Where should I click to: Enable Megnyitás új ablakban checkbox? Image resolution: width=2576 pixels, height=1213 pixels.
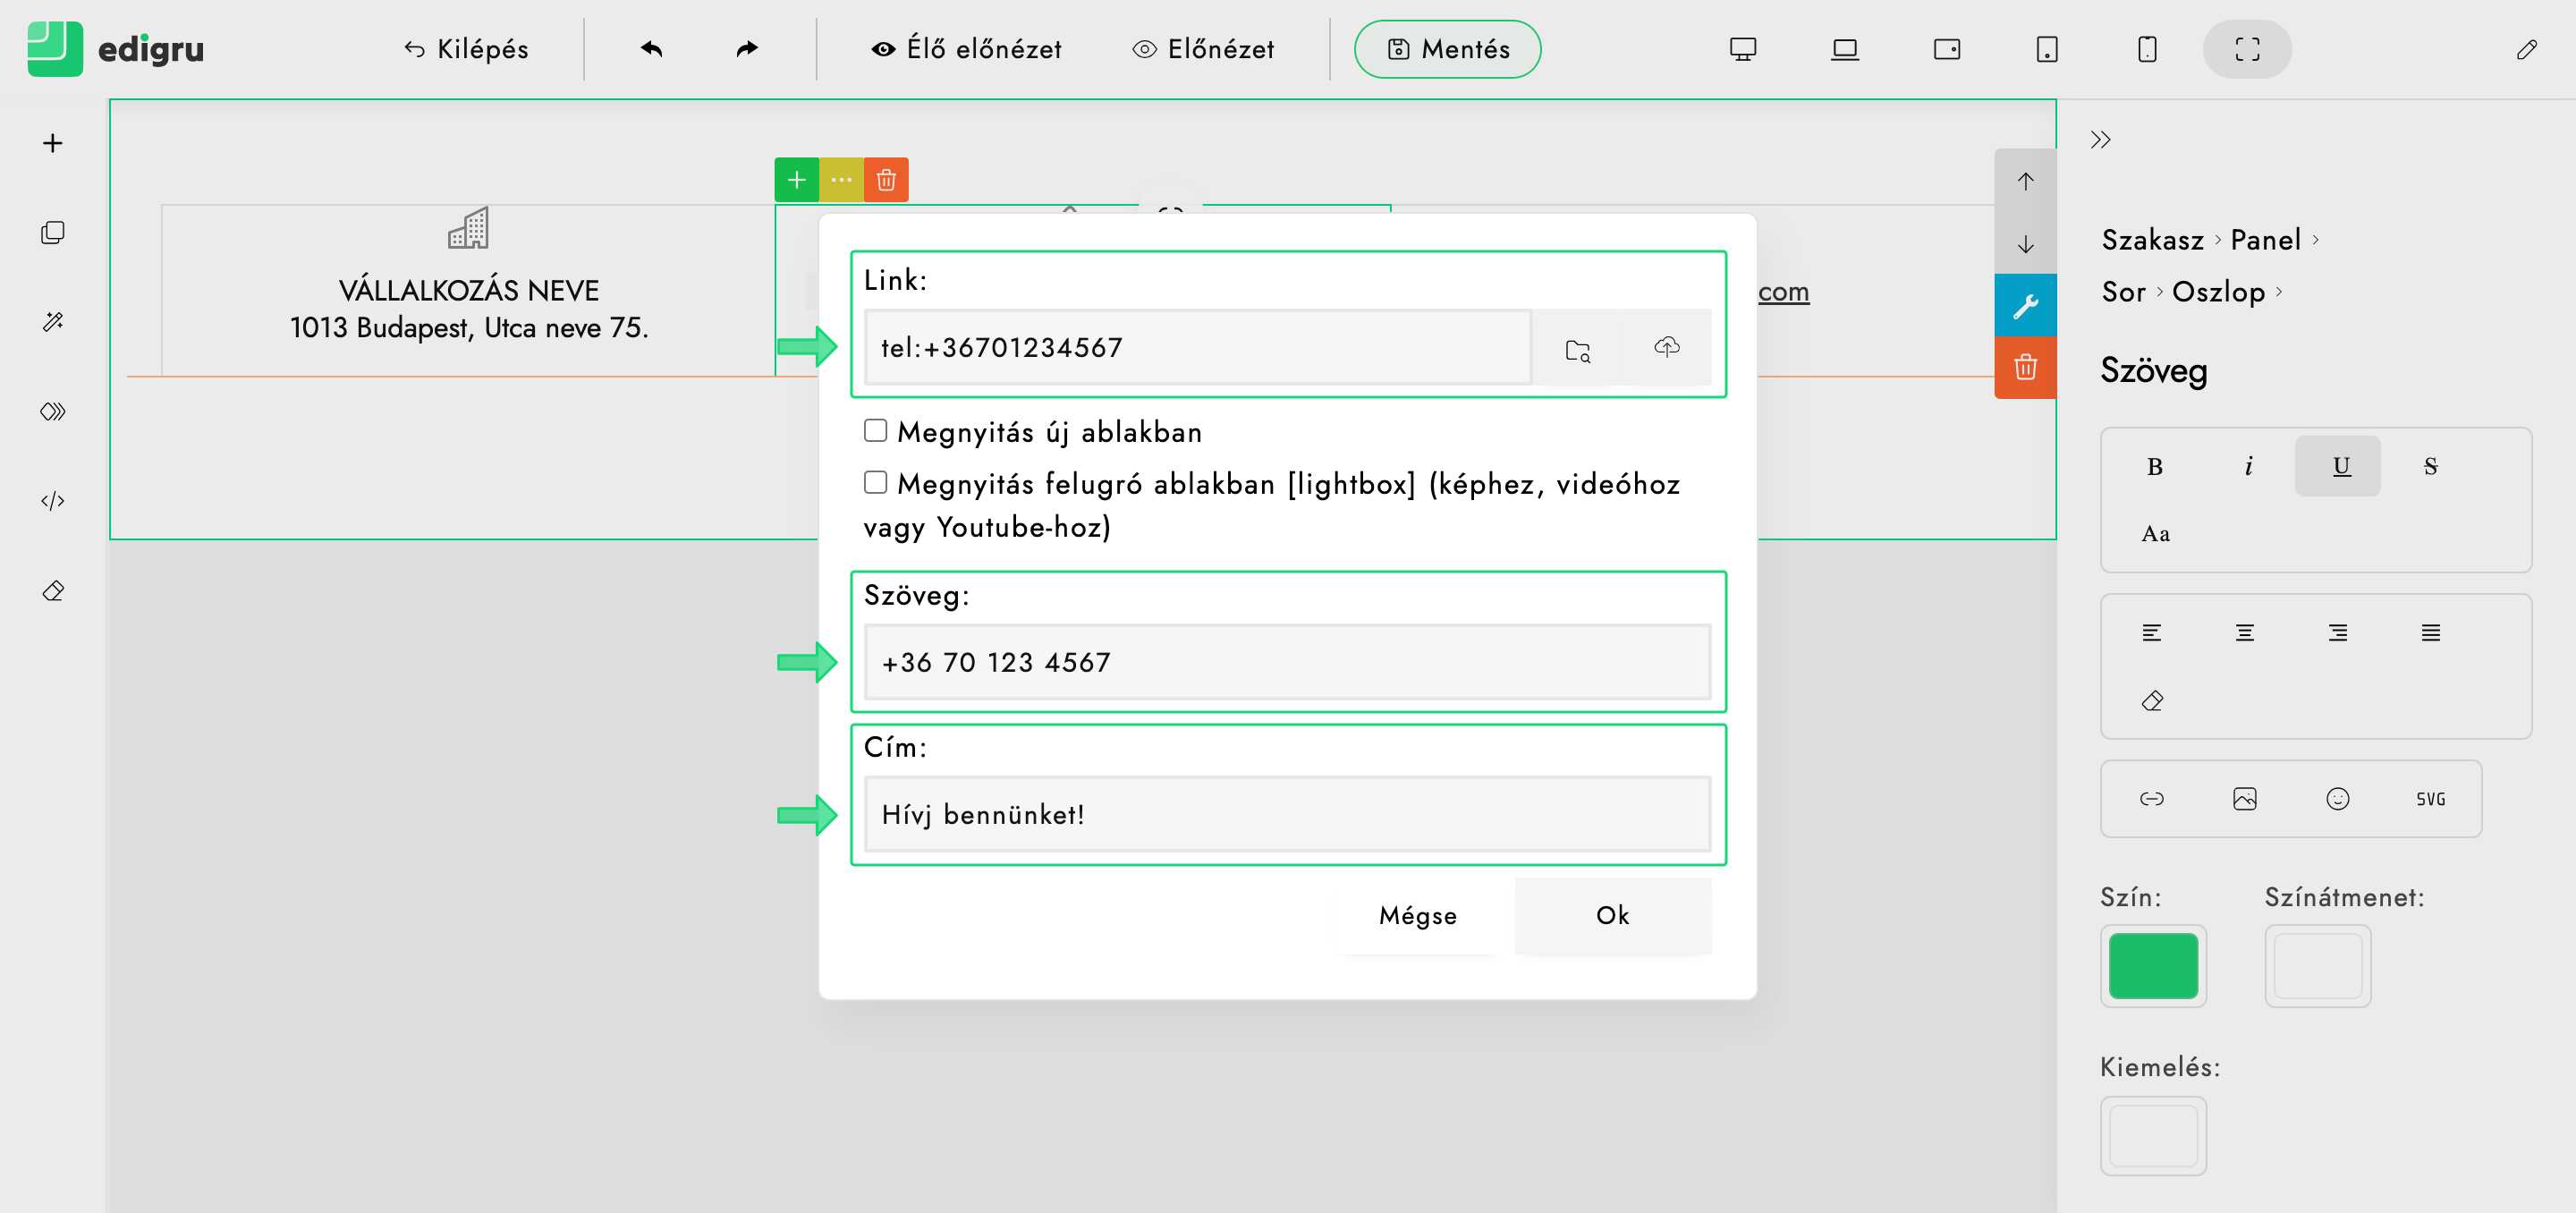[875, 431]
